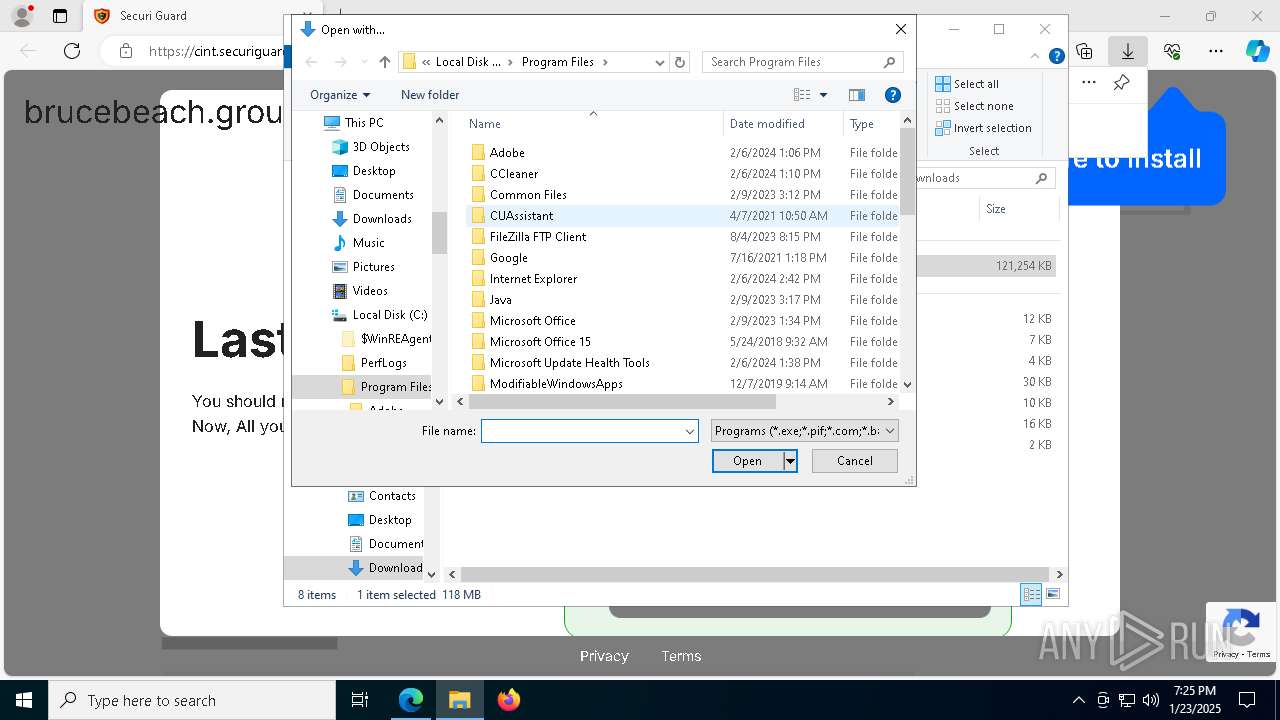The image size is (1280, 720).
Task: Click the CCleaner folder icon
Action: [478, 174]
